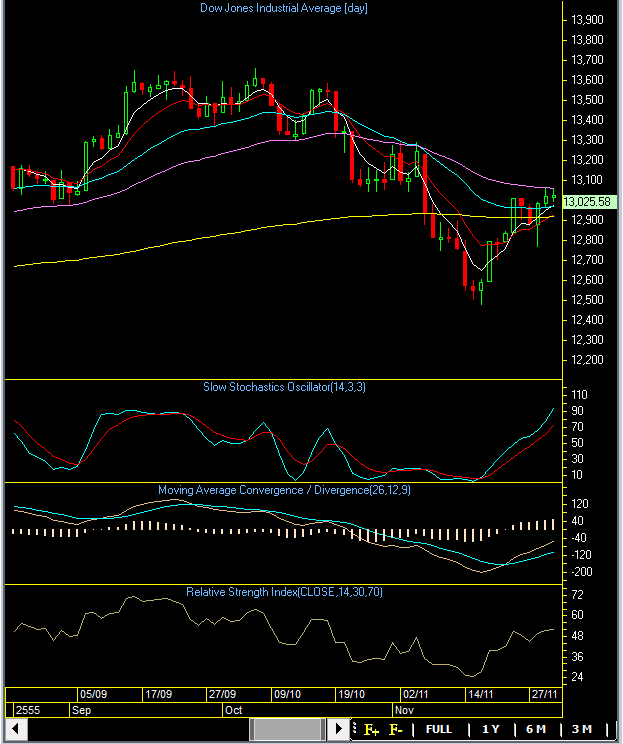Click the current price label 13,025.58
The image size is (623, 744).
[x=587, y=202]
